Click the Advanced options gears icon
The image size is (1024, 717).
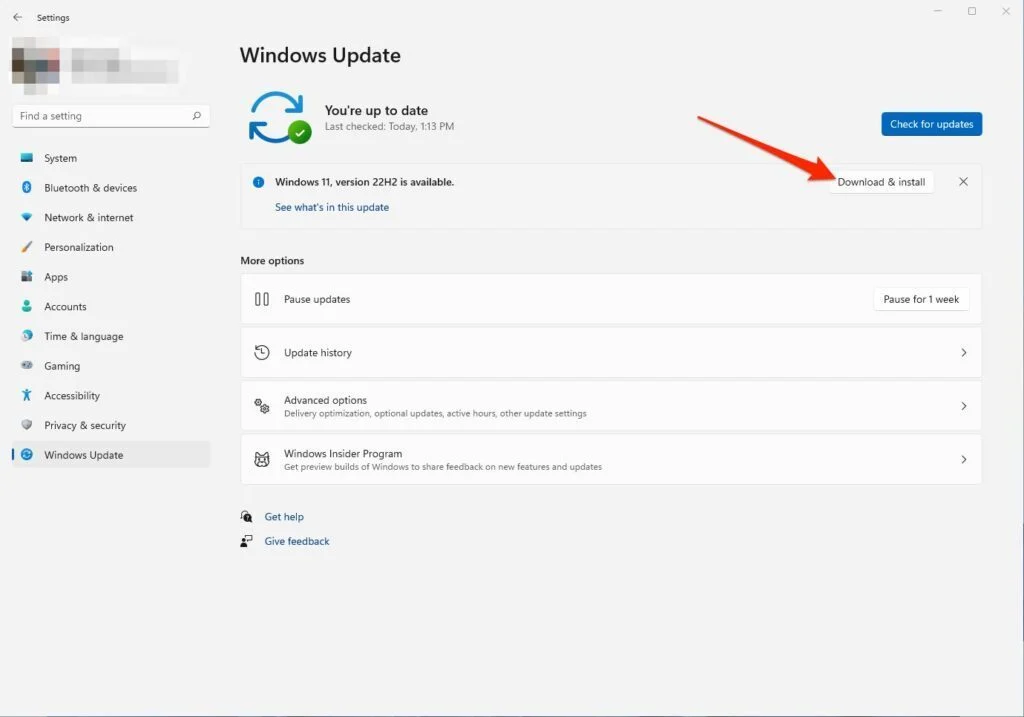[x=262, y=406]
